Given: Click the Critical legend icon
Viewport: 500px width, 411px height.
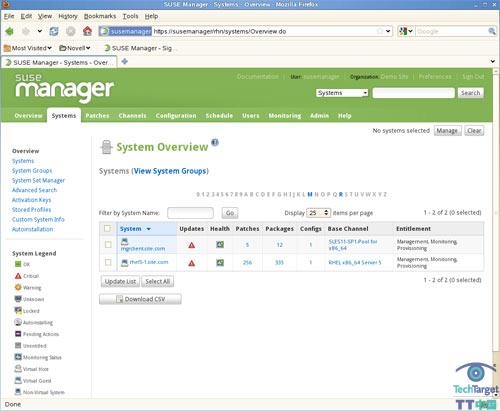Looking at the screenshot, I should (x=18, y=276).
